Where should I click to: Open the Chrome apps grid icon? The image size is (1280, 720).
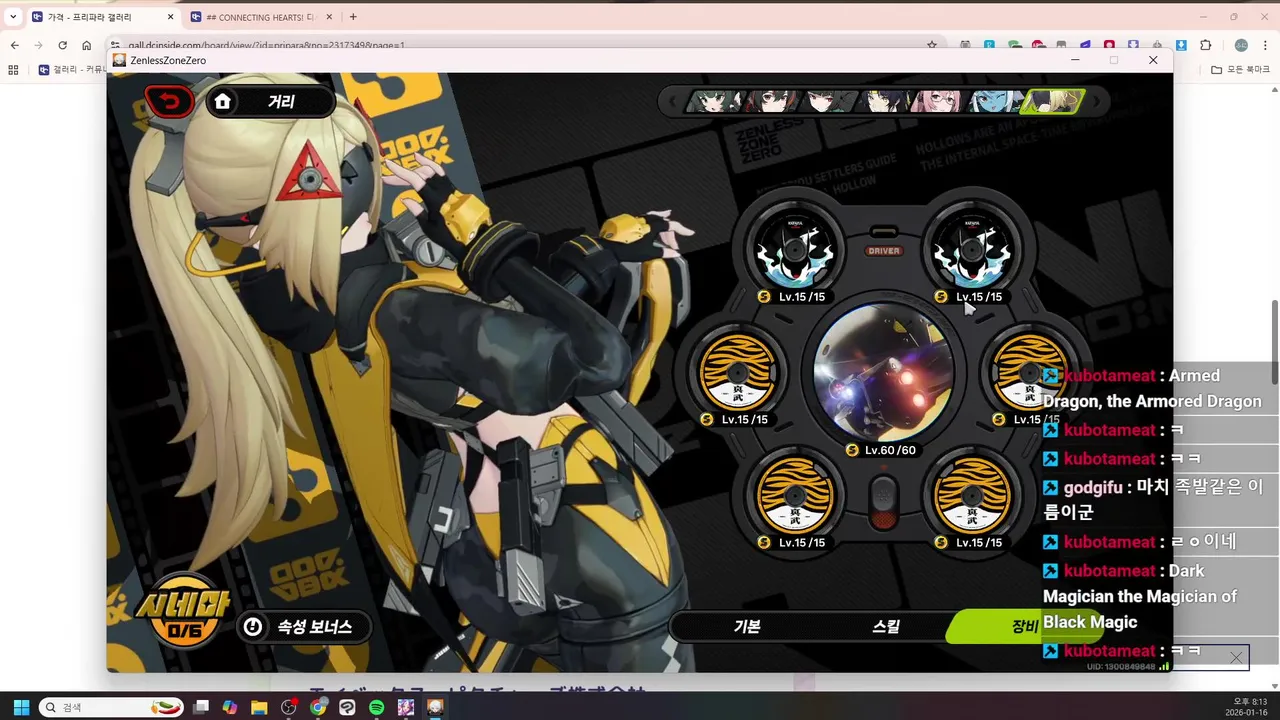tap(13, 70)
